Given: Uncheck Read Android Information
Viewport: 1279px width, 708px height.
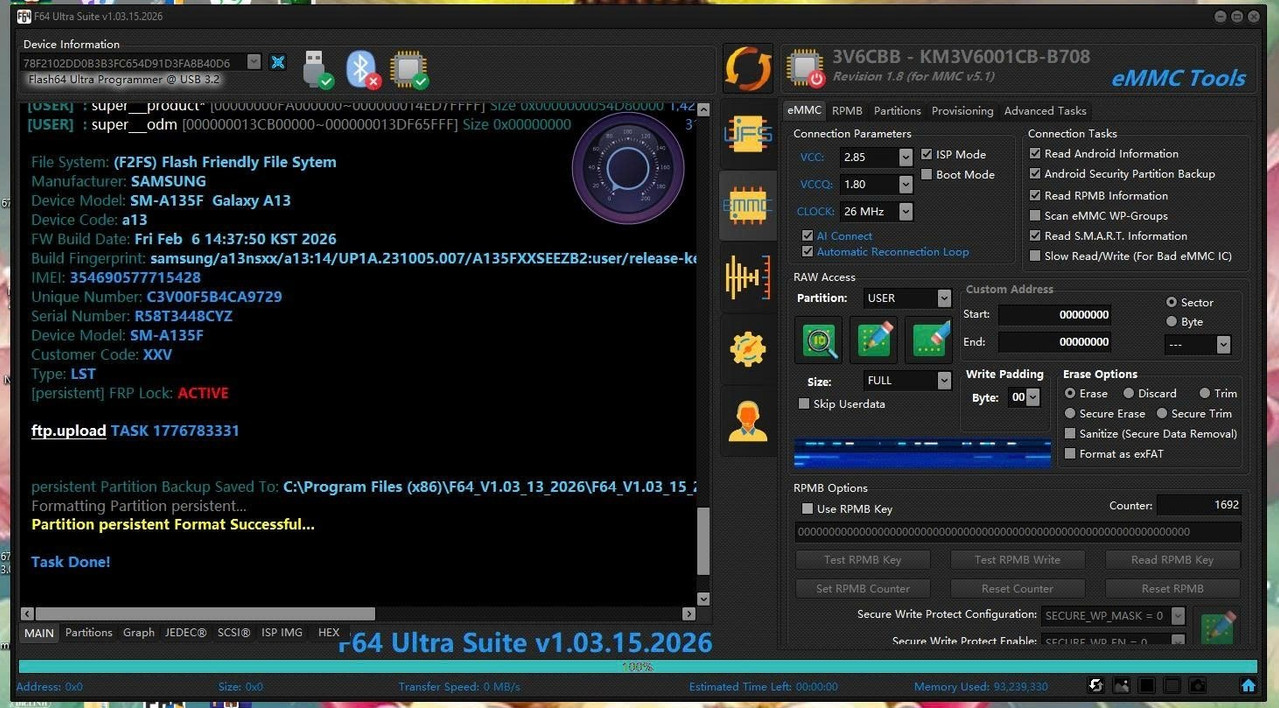Looking at the screenshot, I should point(1035,153).
